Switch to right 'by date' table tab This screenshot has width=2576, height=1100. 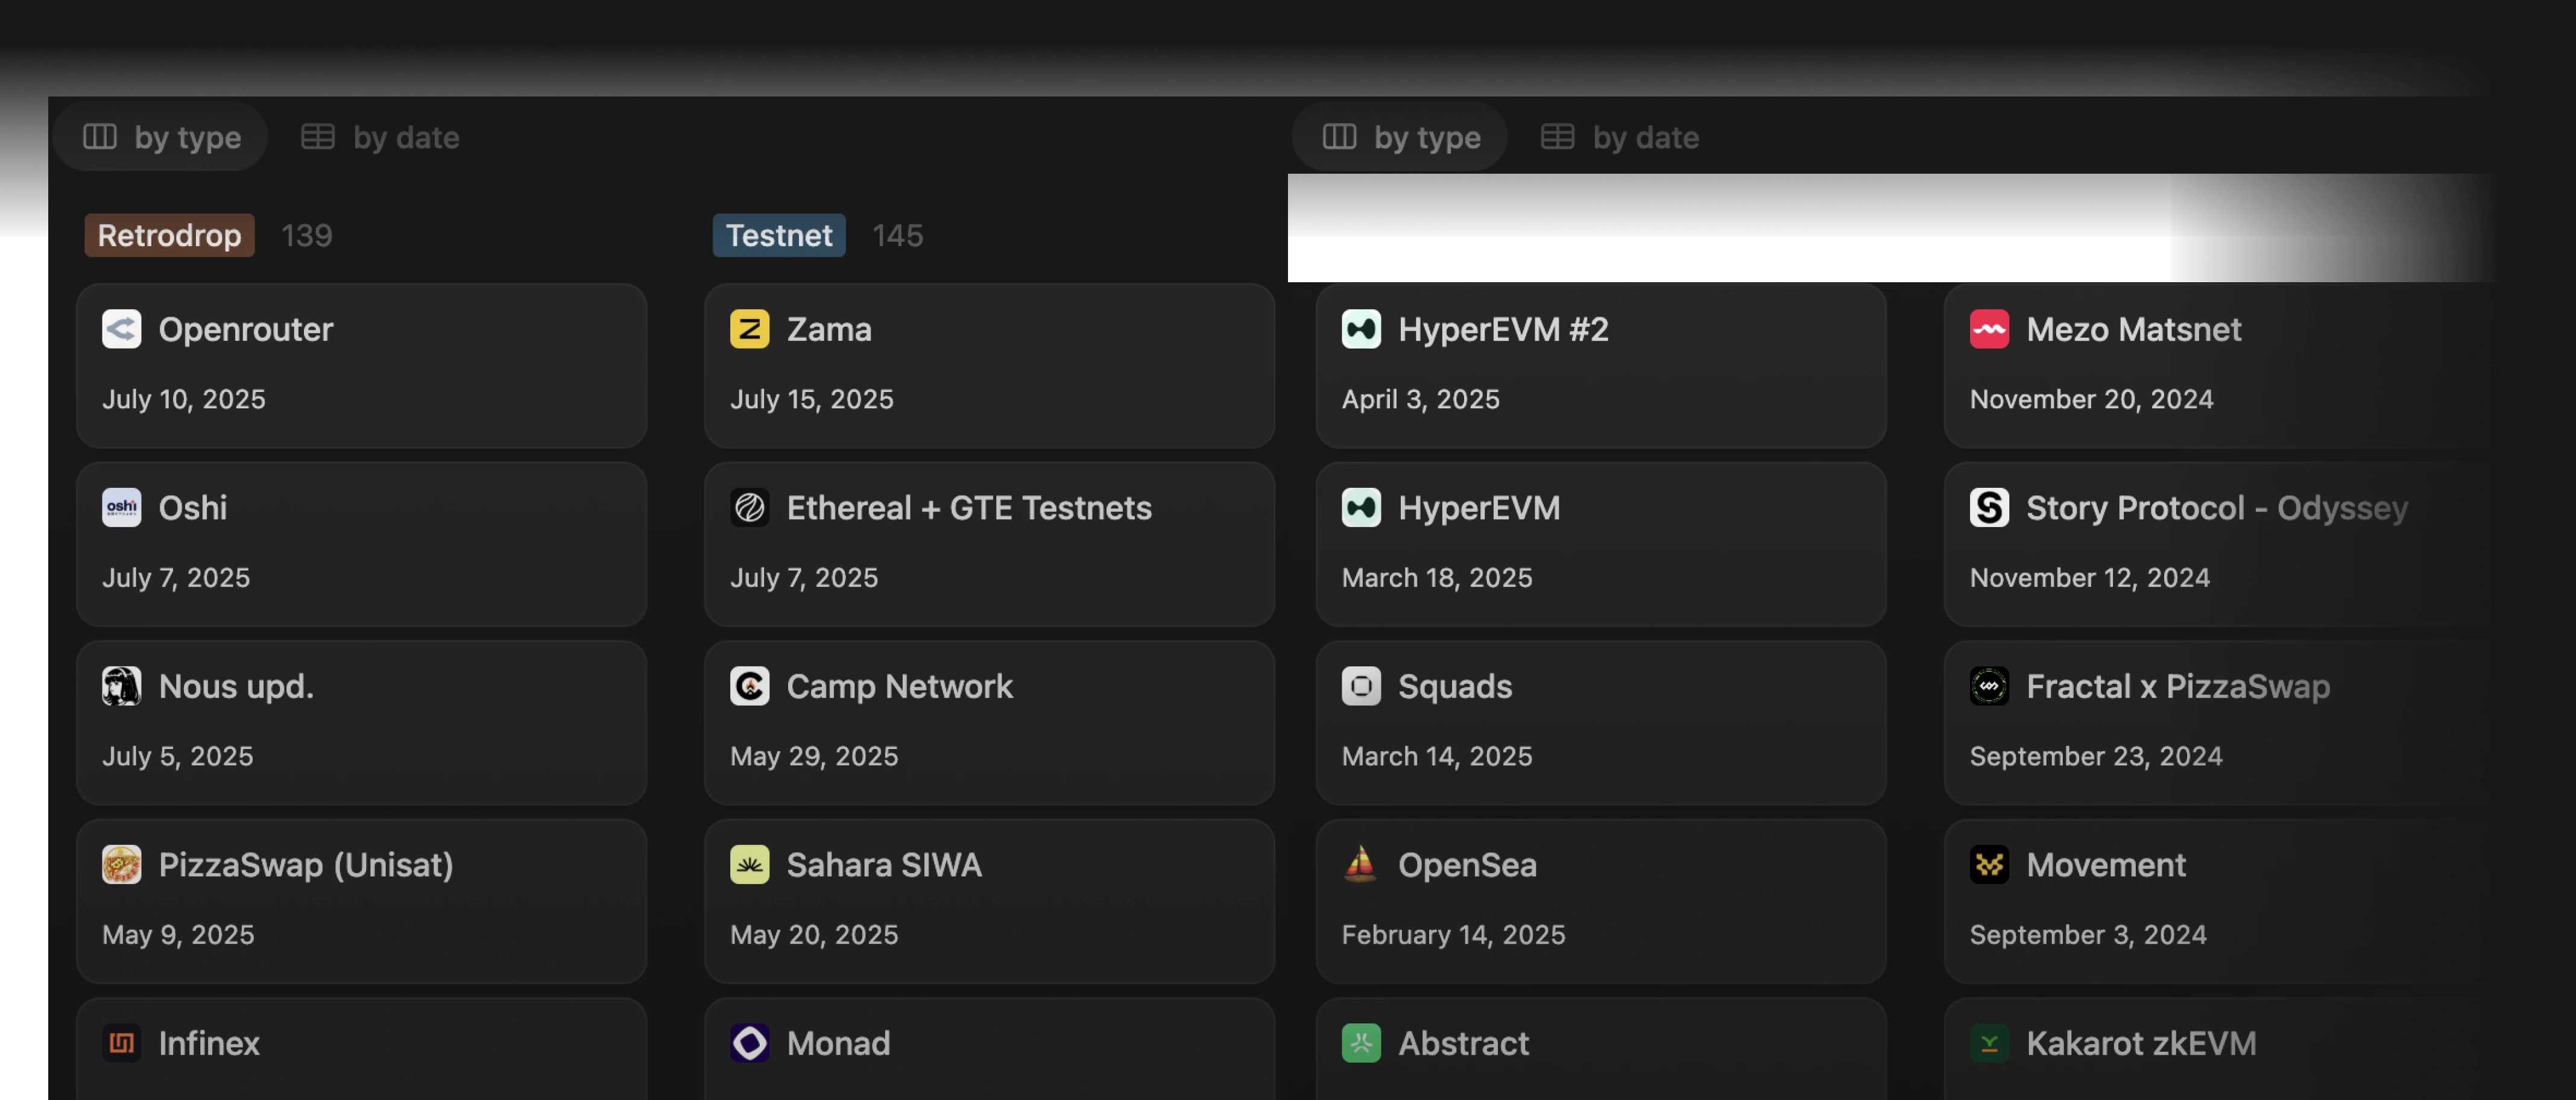tap(1620, 136)
